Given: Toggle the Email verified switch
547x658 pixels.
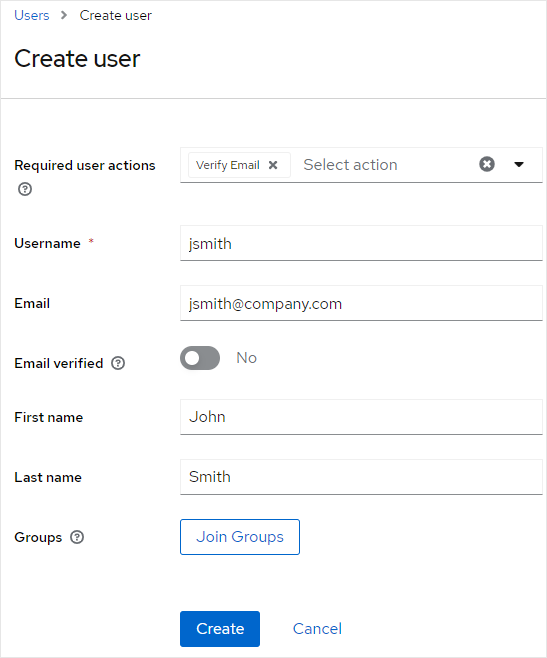Looking at the screenshot, I should coord(200,358).
